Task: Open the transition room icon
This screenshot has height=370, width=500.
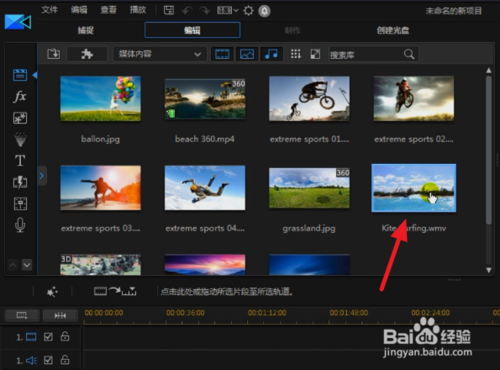Action: click(x=20, y=182)
